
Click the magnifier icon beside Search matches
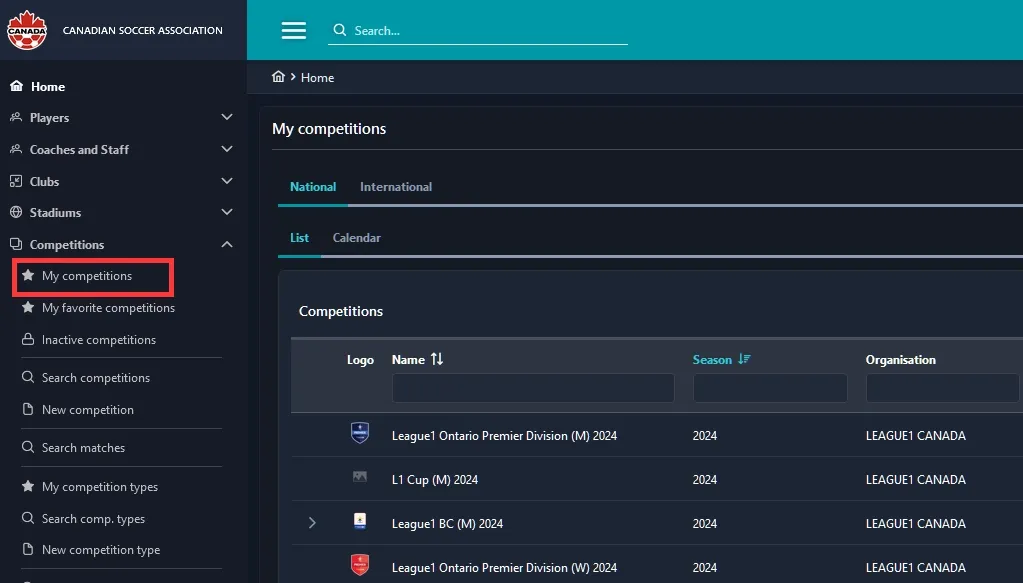click(28, 447)
